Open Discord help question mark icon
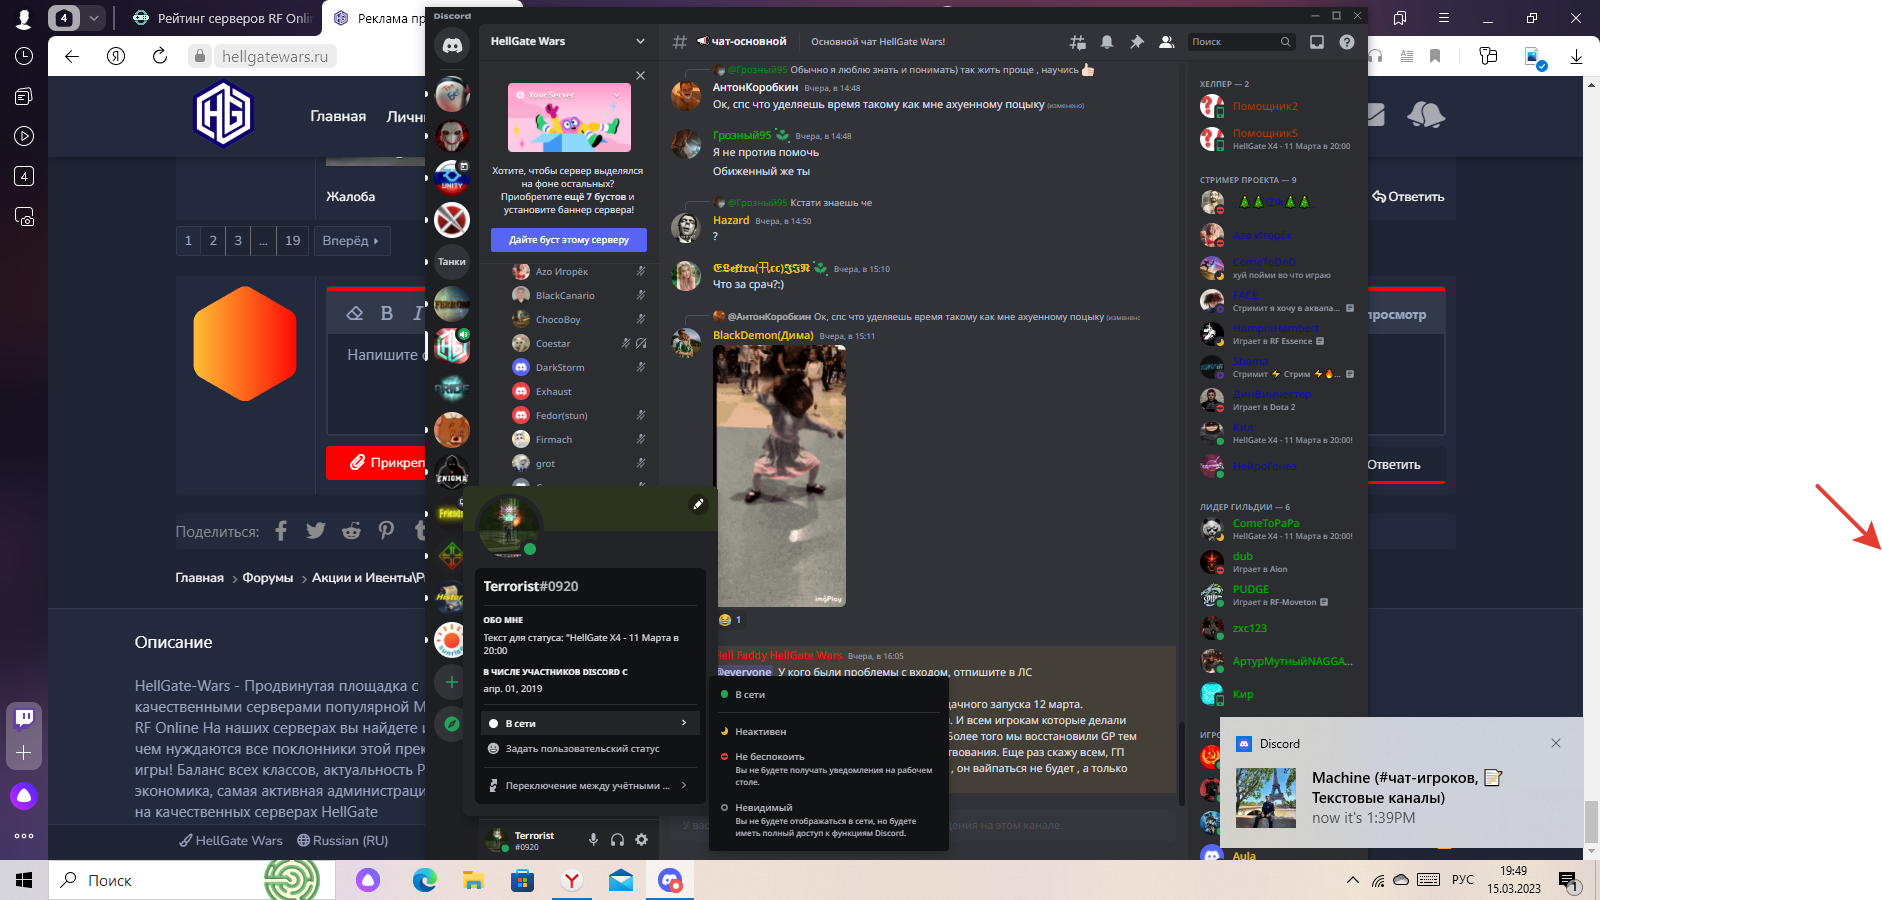 tap(1347, 42)
